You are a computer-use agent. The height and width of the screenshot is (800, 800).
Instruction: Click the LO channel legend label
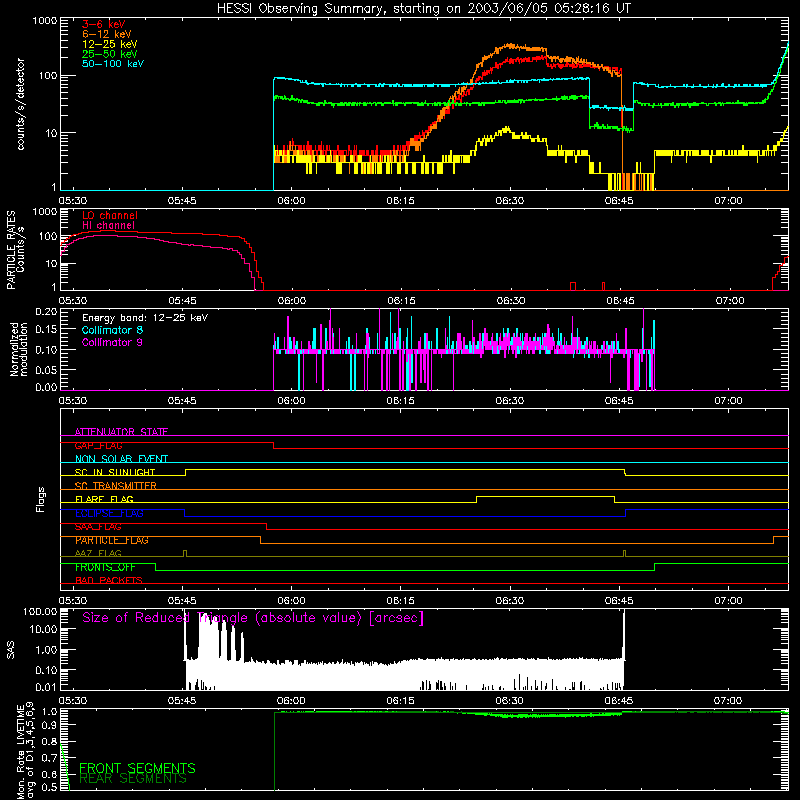coord(110,215)
